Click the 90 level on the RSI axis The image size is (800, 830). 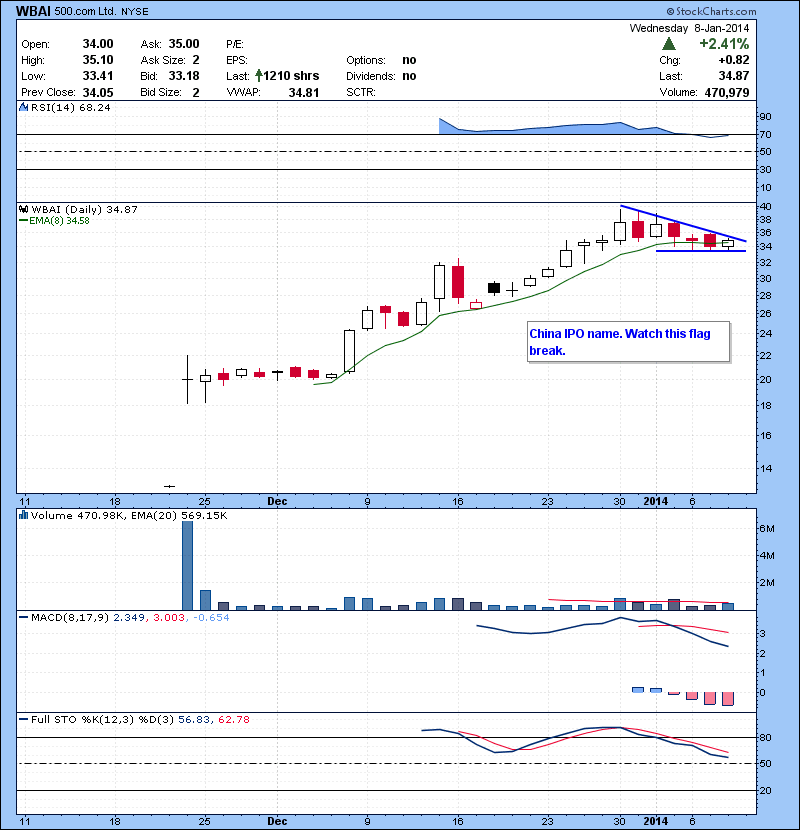coord(765,116)
